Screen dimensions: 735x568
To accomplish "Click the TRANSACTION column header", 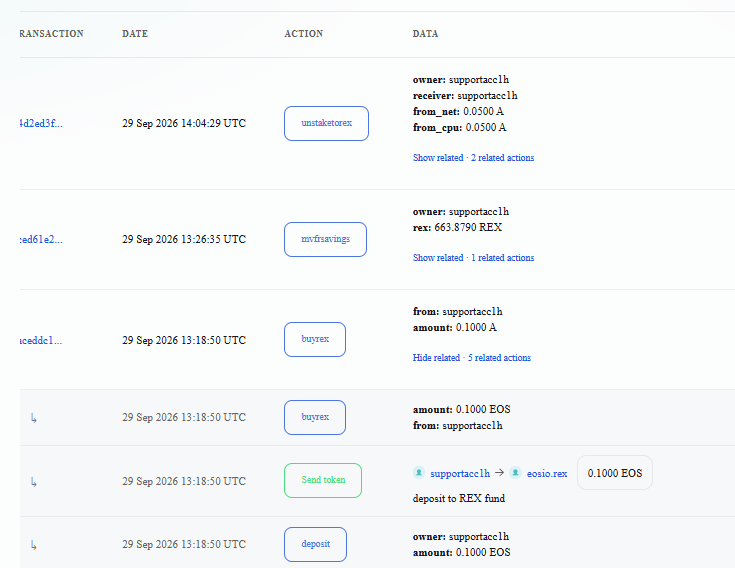I will (52, 34).
